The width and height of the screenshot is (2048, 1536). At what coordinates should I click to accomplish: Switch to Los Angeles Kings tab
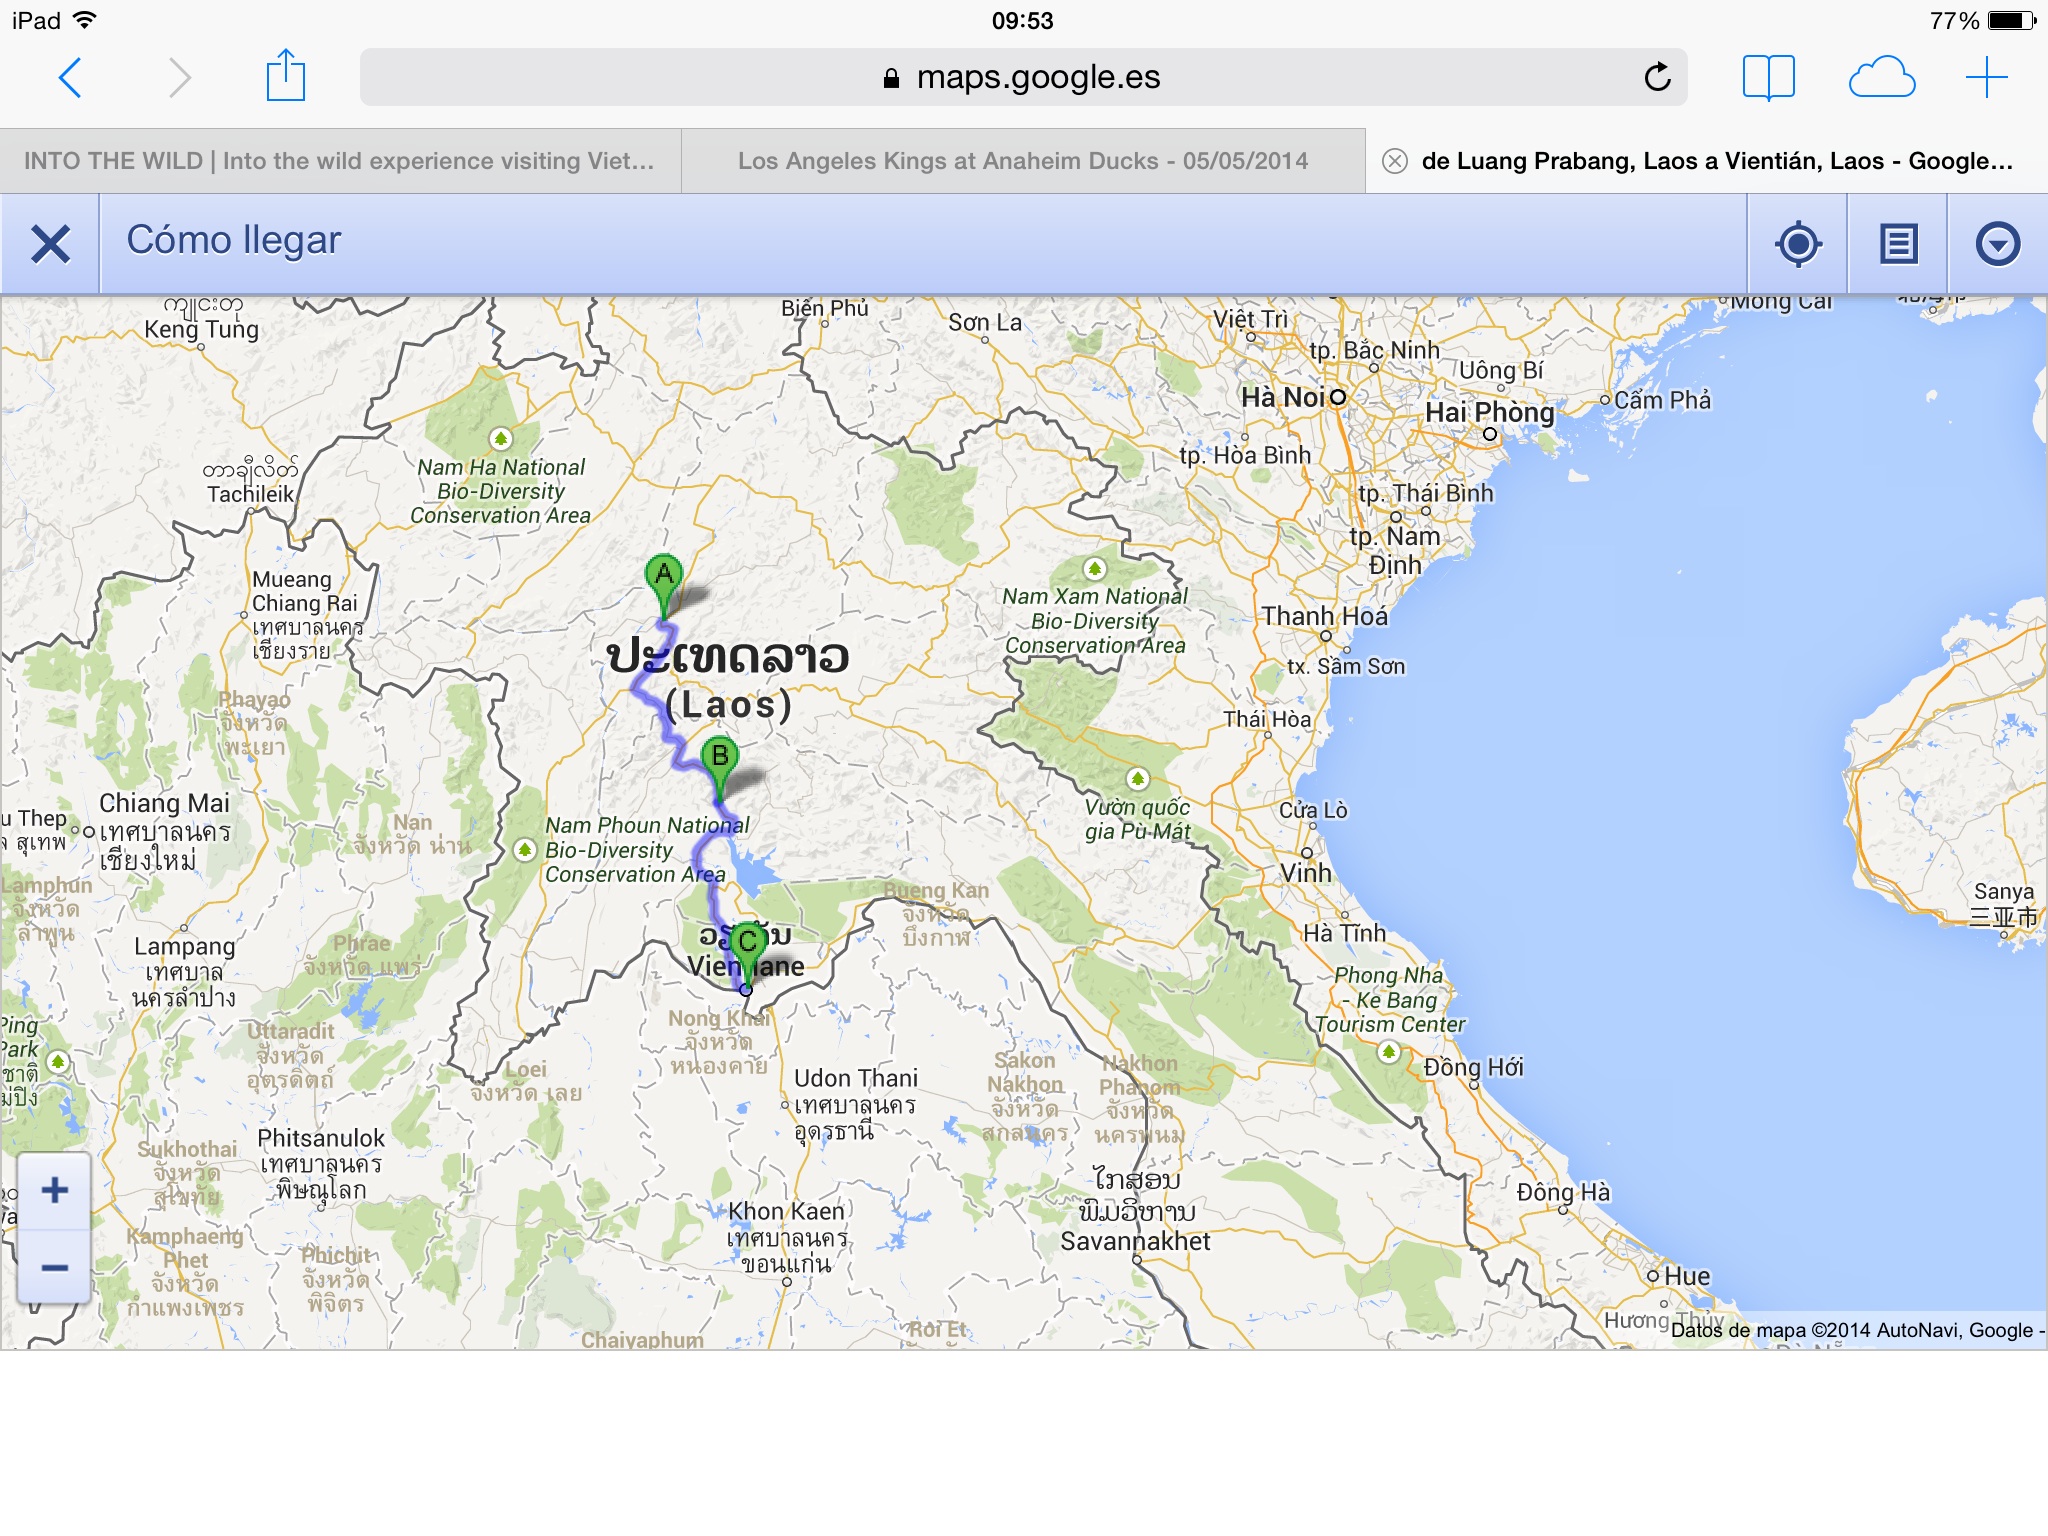[1022, 161]
